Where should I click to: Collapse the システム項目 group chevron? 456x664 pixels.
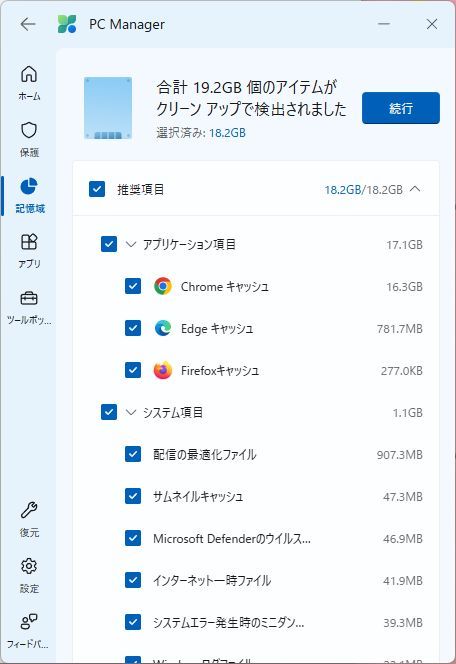click(131, 412)
